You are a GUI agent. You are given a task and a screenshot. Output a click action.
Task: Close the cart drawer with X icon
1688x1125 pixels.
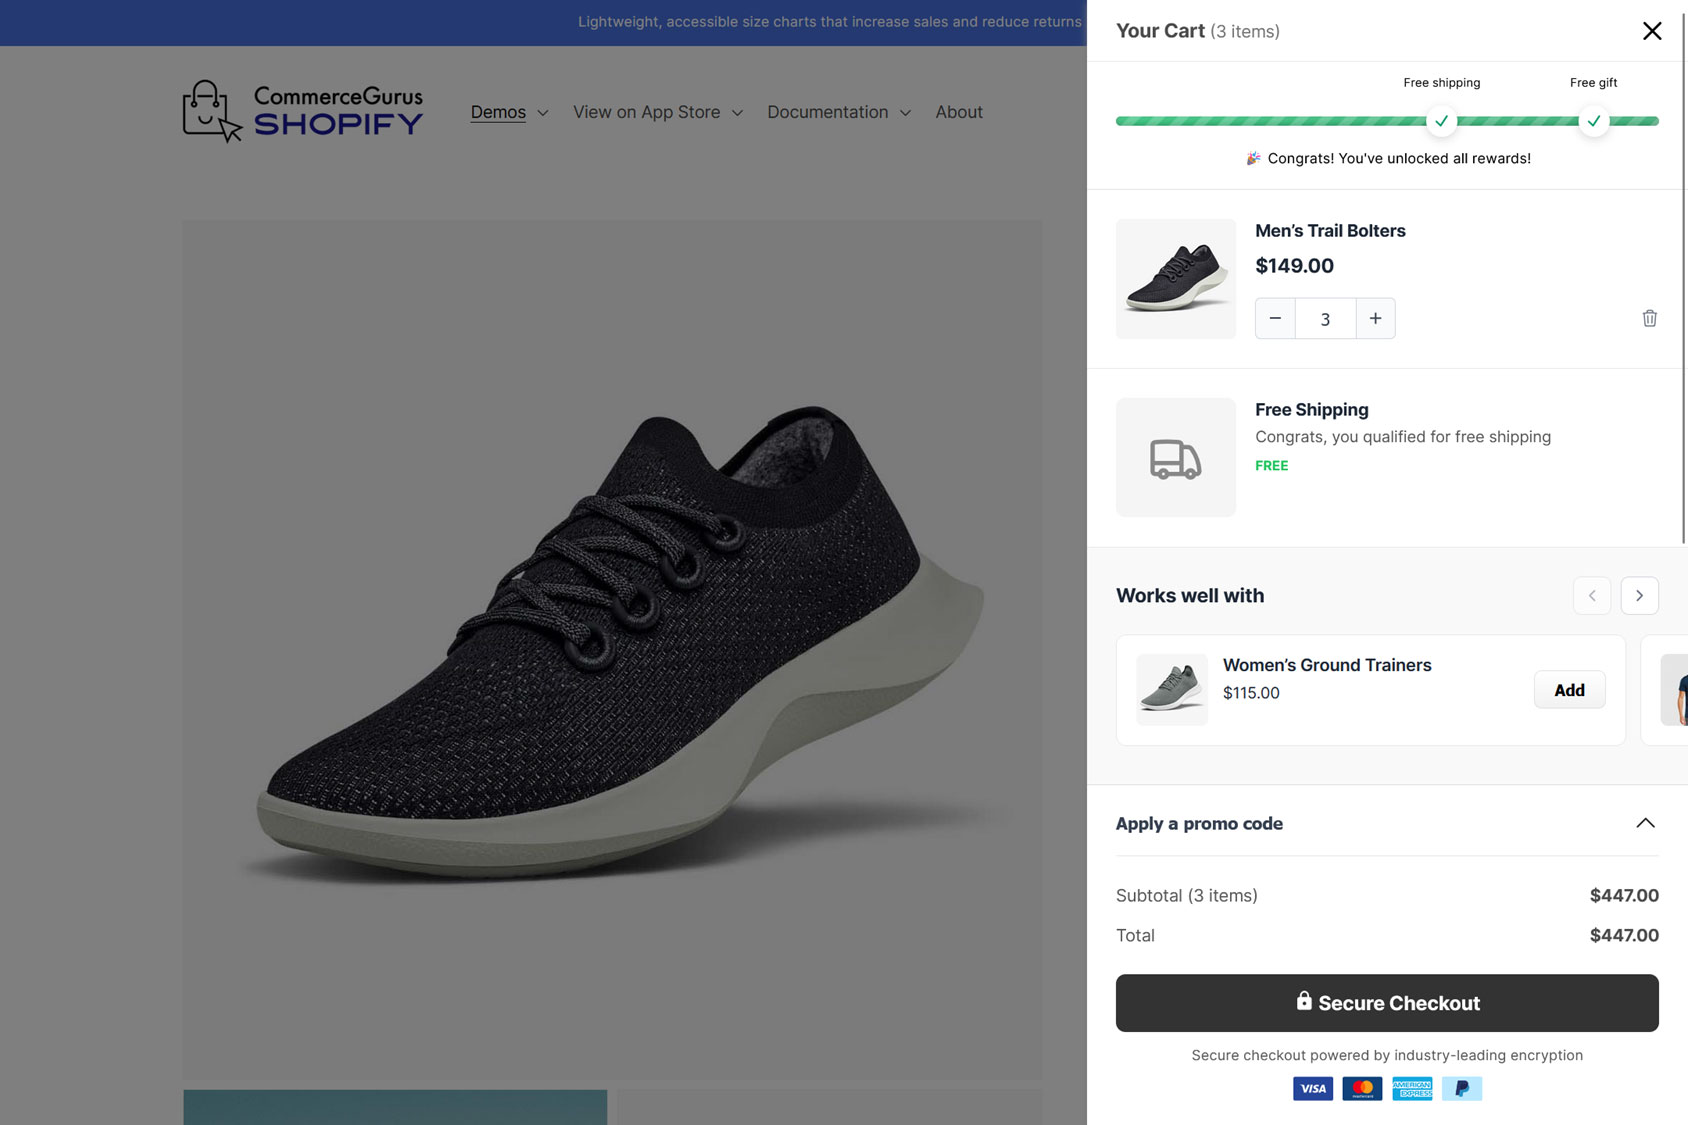click(1652, 31)
